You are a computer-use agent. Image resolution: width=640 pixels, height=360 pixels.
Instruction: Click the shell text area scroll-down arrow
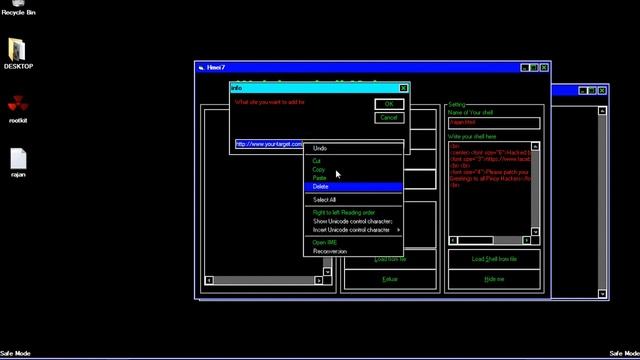click(x=535, y=232)
